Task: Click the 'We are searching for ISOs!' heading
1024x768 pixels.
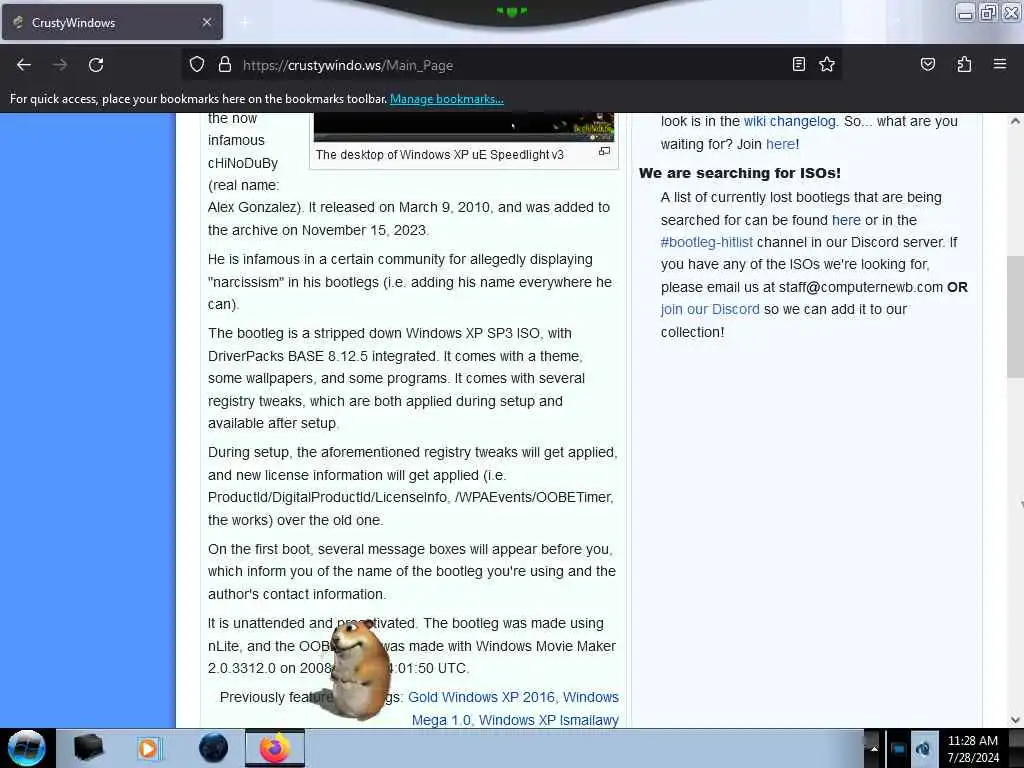Action: coord(740,173)
